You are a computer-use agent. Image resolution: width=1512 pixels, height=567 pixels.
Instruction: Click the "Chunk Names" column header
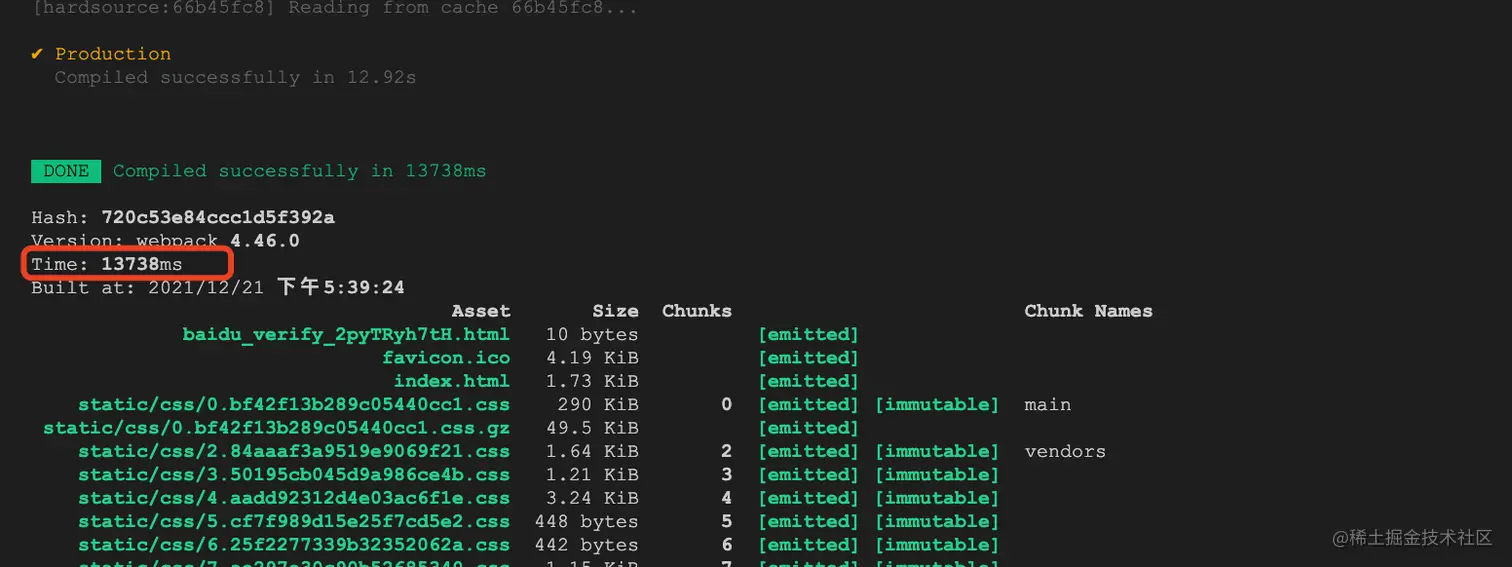tap(1088, 311)
